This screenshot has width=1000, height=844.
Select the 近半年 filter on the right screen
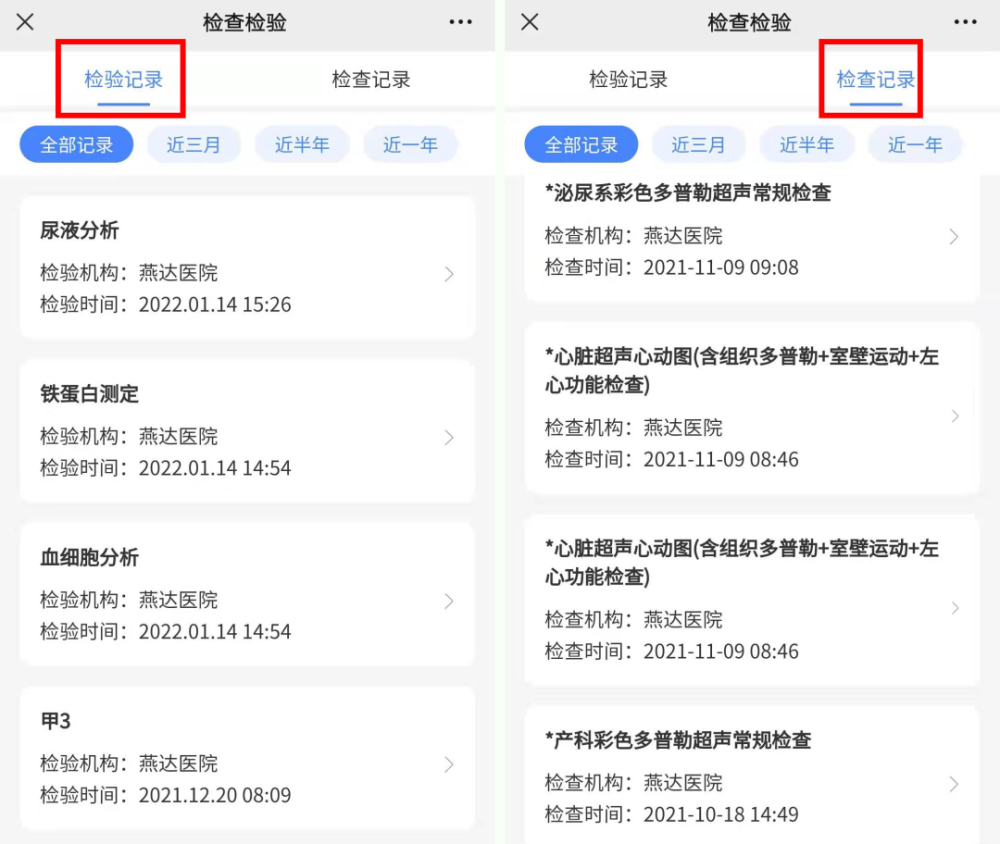(x=807, y=144)
